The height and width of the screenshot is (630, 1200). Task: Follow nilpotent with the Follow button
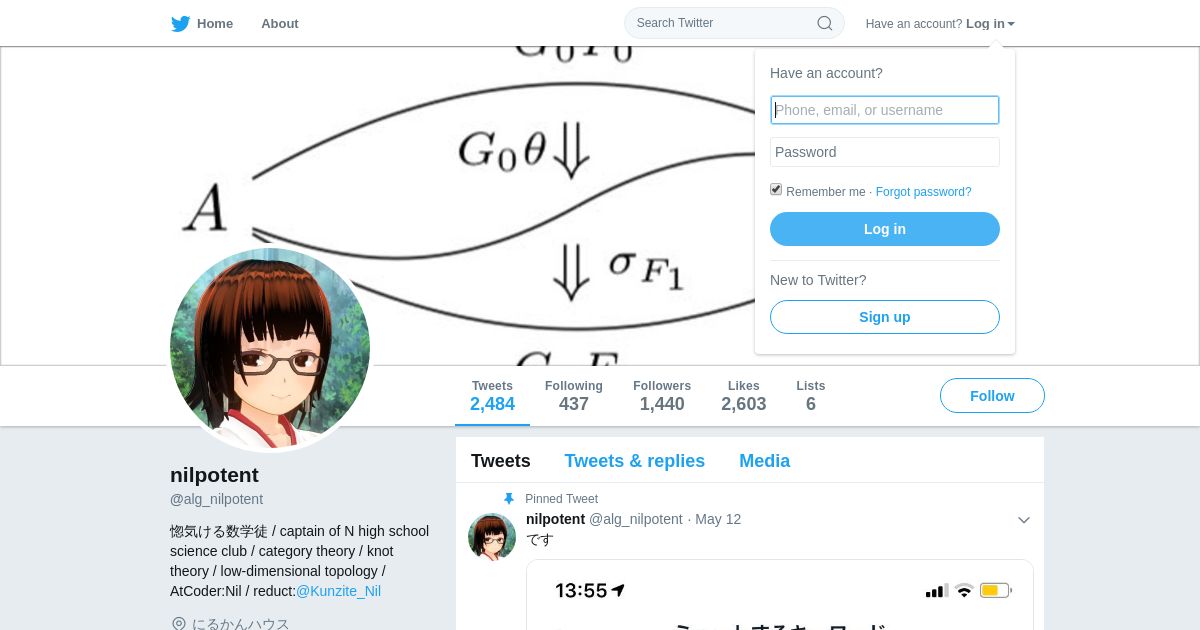click(992, 396)
